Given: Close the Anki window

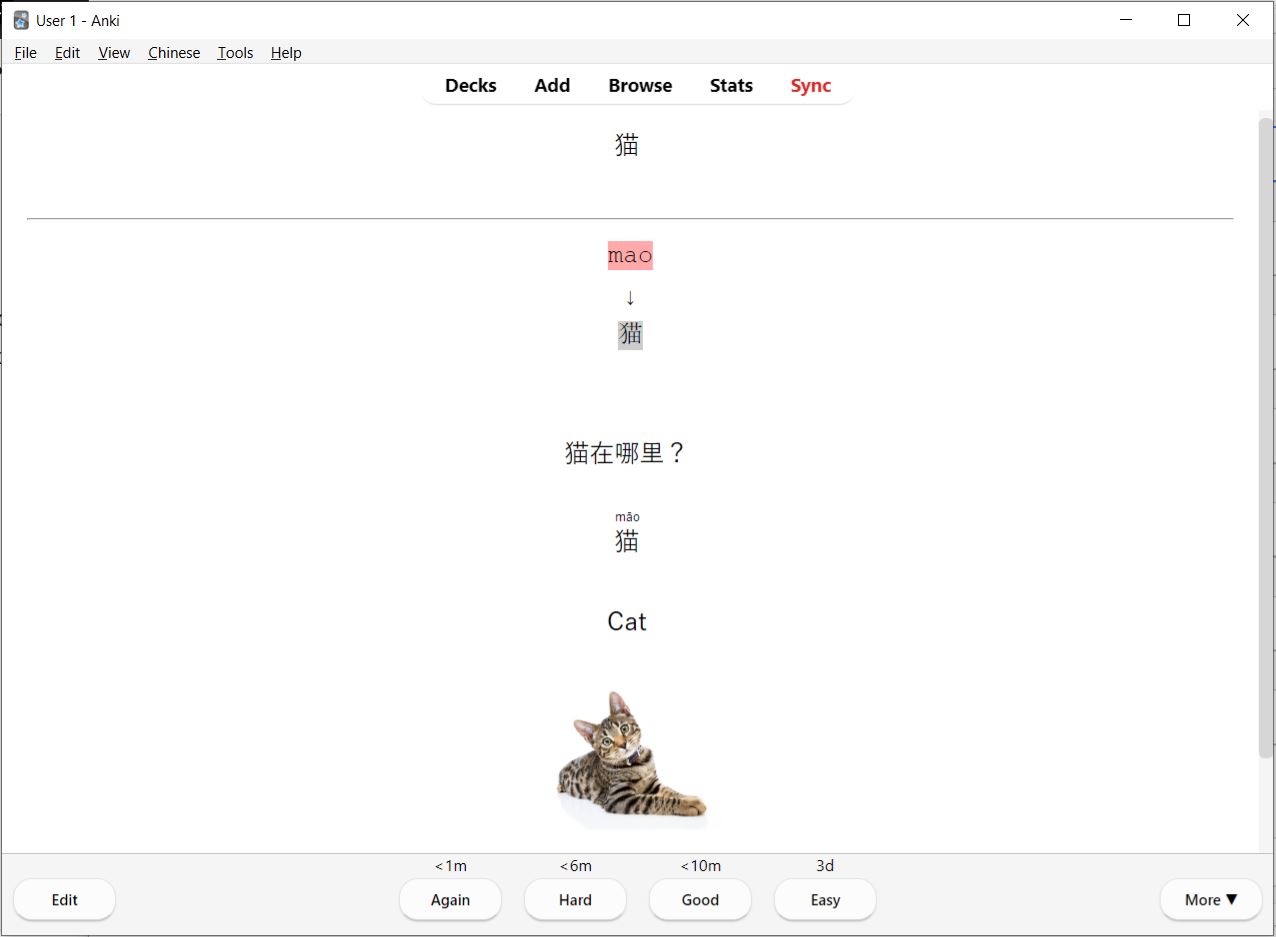Looking at the screenshot, I should [1243, 20].
